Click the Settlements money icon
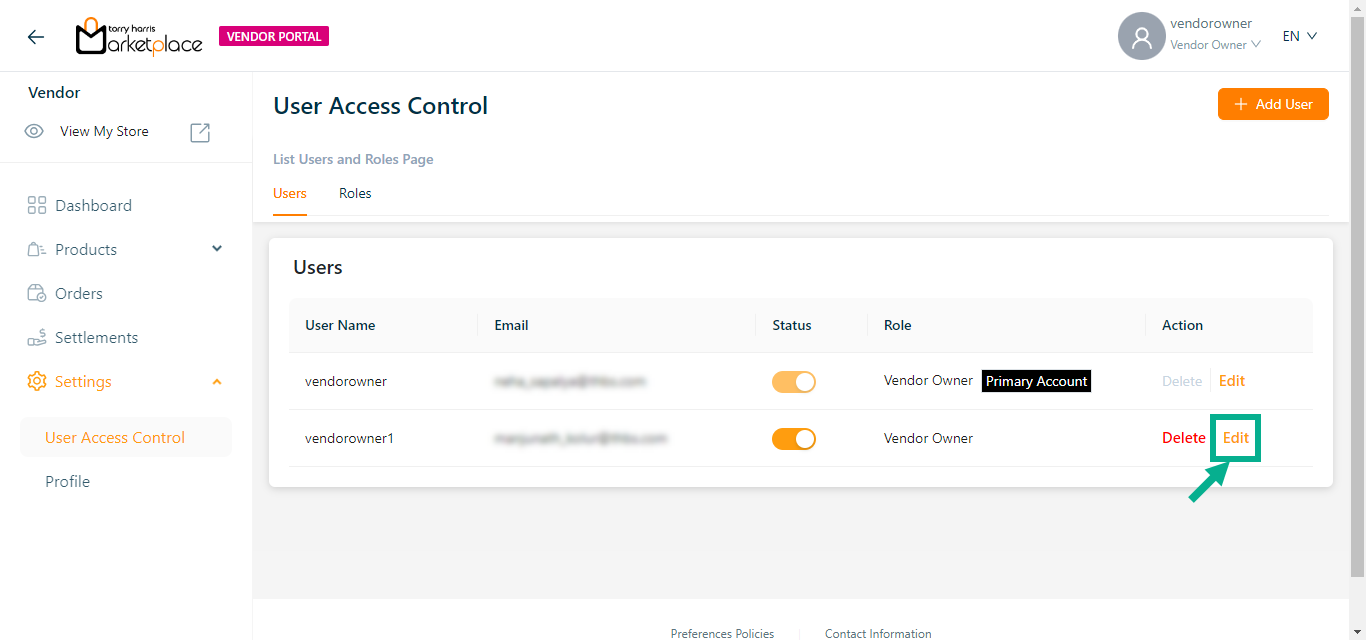Viewport: 1366px width, 640px height. pyautogui.click(x=37, y=338)
